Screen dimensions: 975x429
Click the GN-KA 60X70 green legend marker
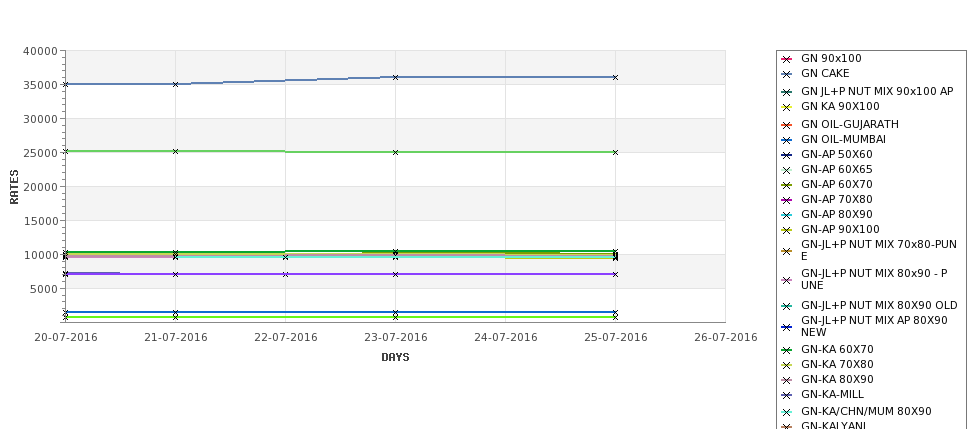[x=786, y=351]
